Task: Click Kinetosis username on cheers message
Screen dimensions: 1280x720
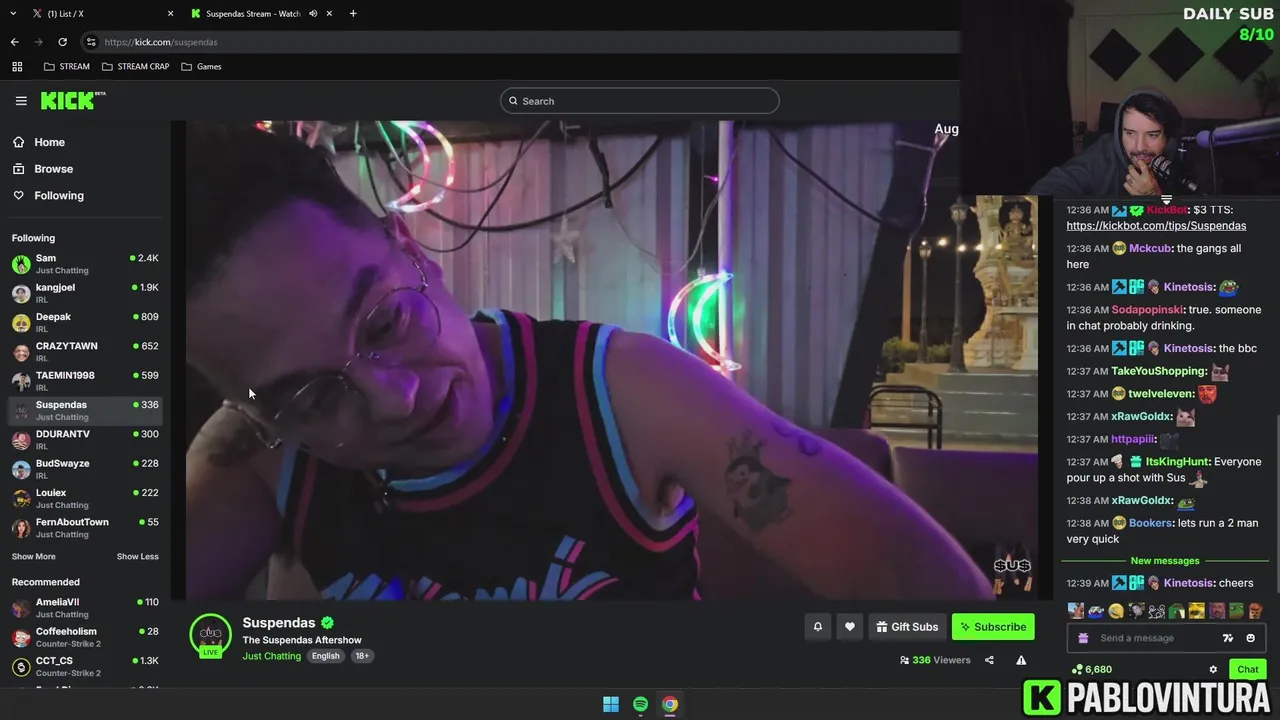Action: 1189,583
